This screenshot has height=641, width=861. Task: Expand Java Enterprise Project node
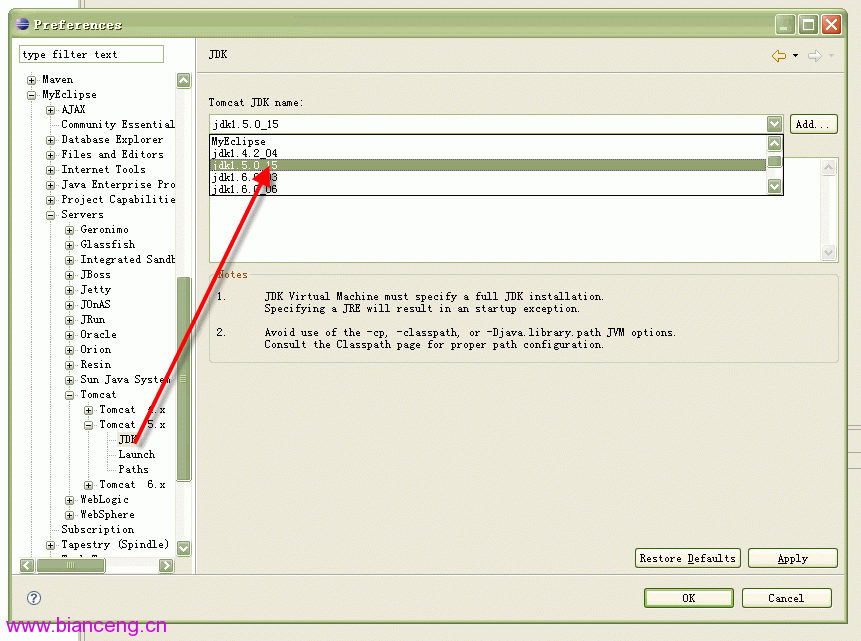click(51, 185)
